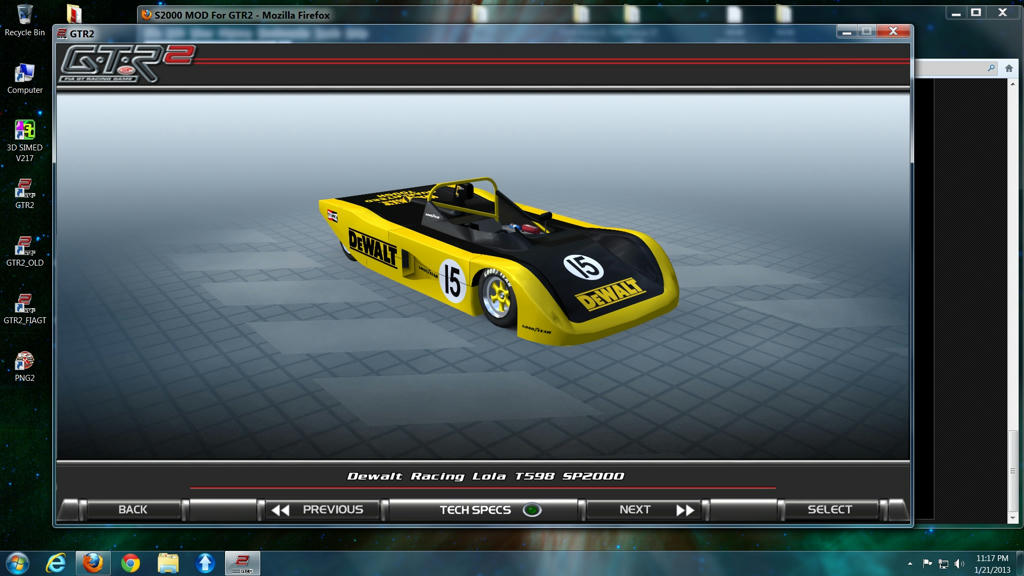Click the Dewalt Lola car preview

pyautogui.click(x=499, y=261)
